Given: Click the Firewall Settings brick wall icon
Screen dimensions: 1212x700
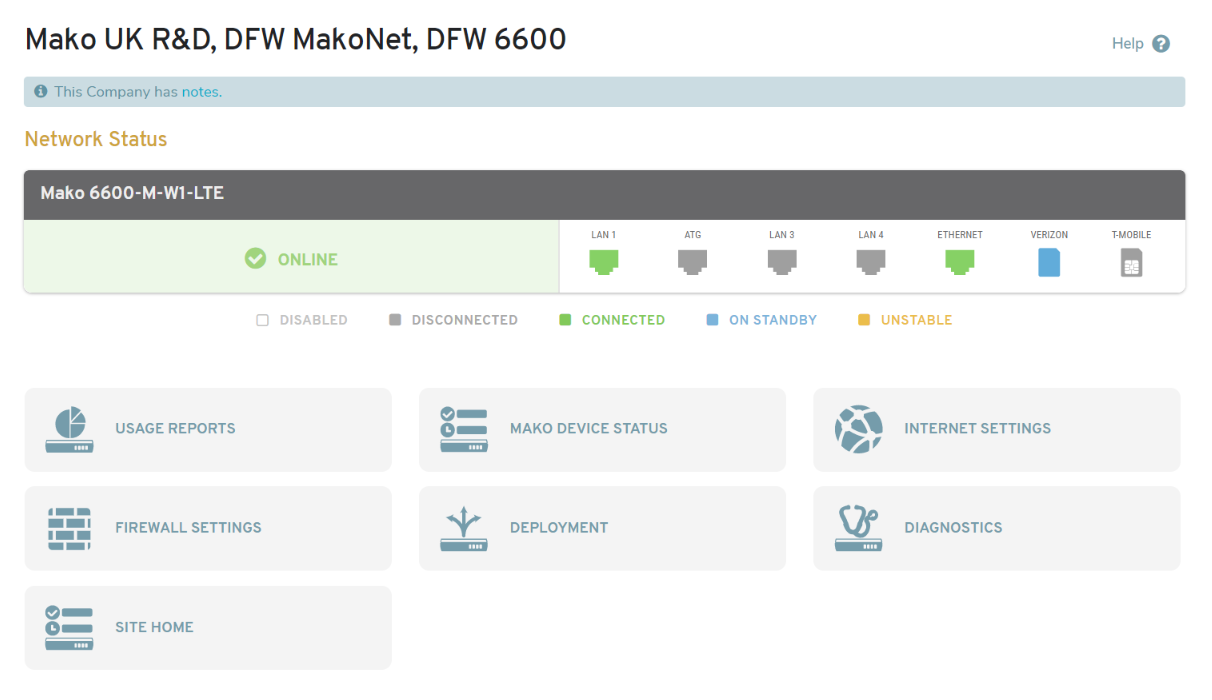Looking at the screenshot, I should (70, 527).
